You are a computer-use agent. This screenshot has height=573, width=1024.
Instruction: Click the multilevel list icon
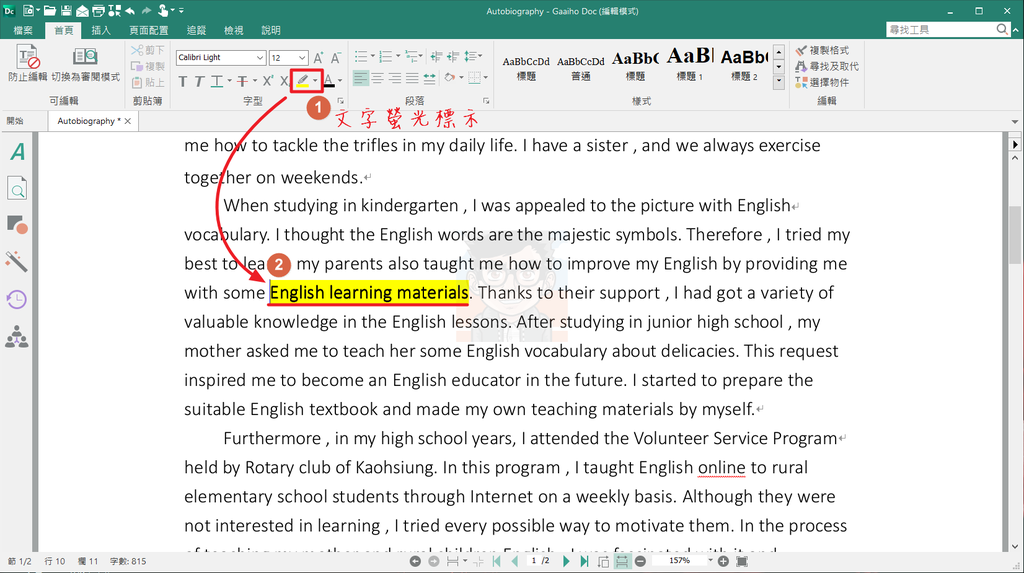point(411,57)
